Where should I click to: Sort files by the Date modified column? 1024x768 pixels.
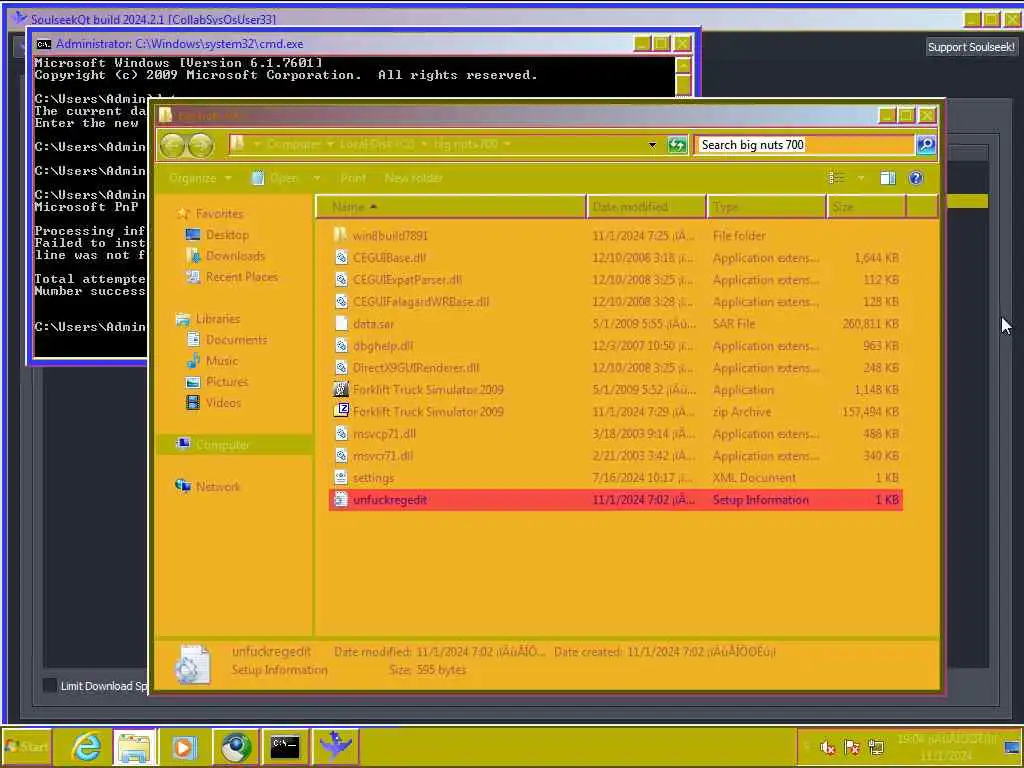tap(646, 206)
